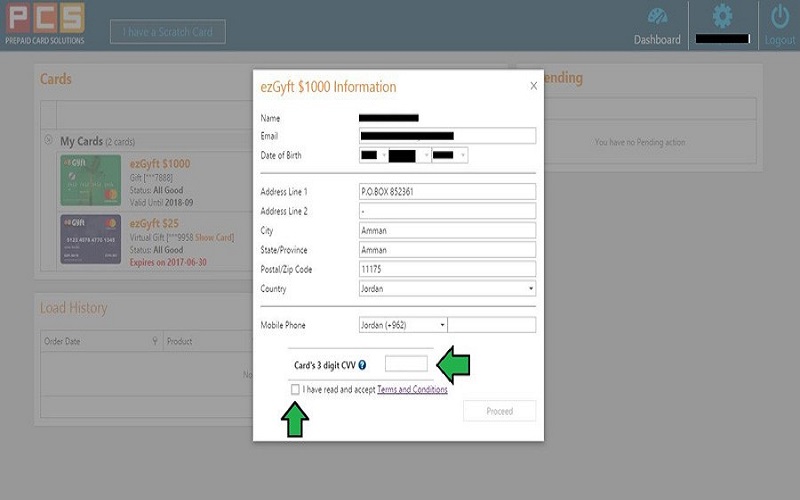Open the middle Date of Birth dropdown

pyautogui.click(x=409, y=155)
